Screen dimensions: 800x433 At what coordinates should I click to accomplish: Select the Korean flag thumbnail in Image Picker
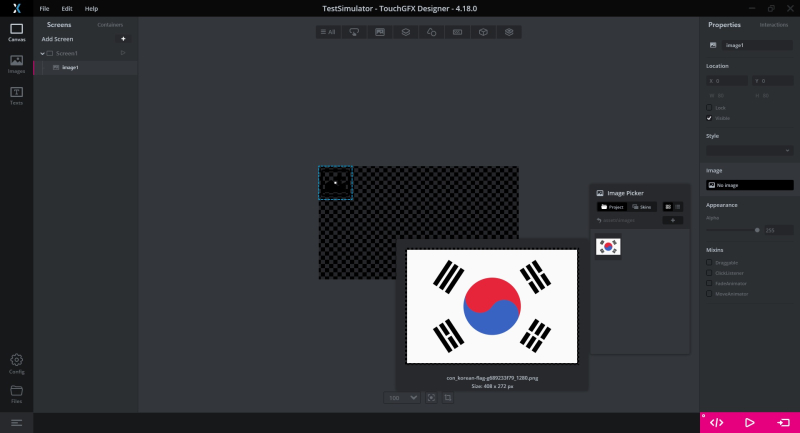[608, 246]
